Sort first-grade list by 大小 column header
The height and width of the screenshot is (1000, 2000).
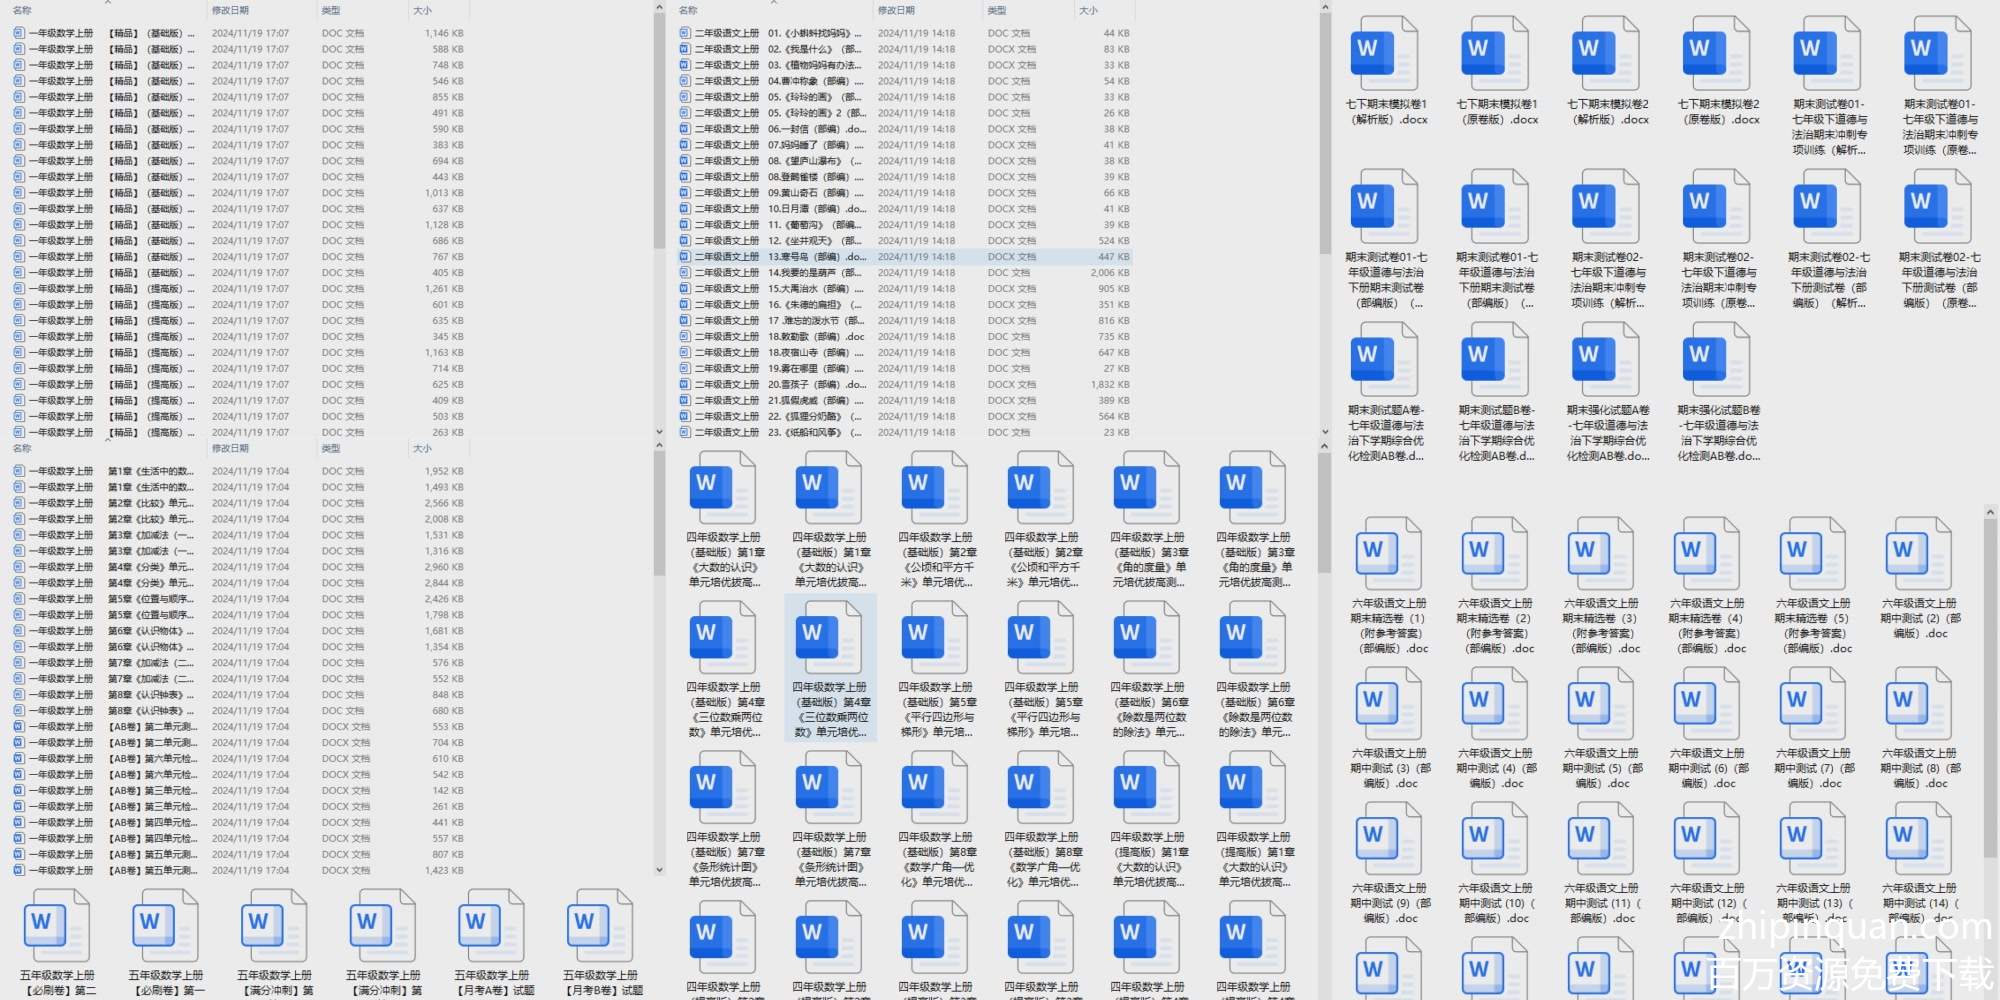[422, 10]
